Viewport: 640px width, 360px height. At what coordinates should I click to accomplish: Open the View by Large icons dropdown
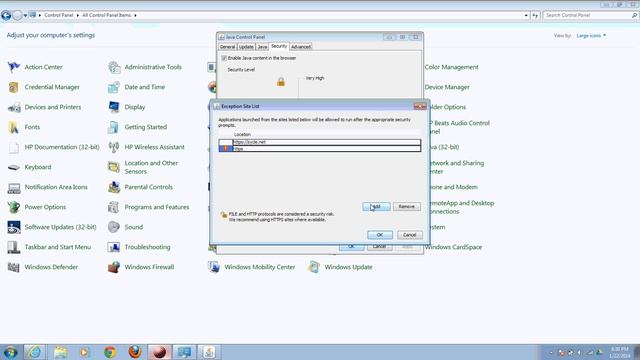point(591,36)
